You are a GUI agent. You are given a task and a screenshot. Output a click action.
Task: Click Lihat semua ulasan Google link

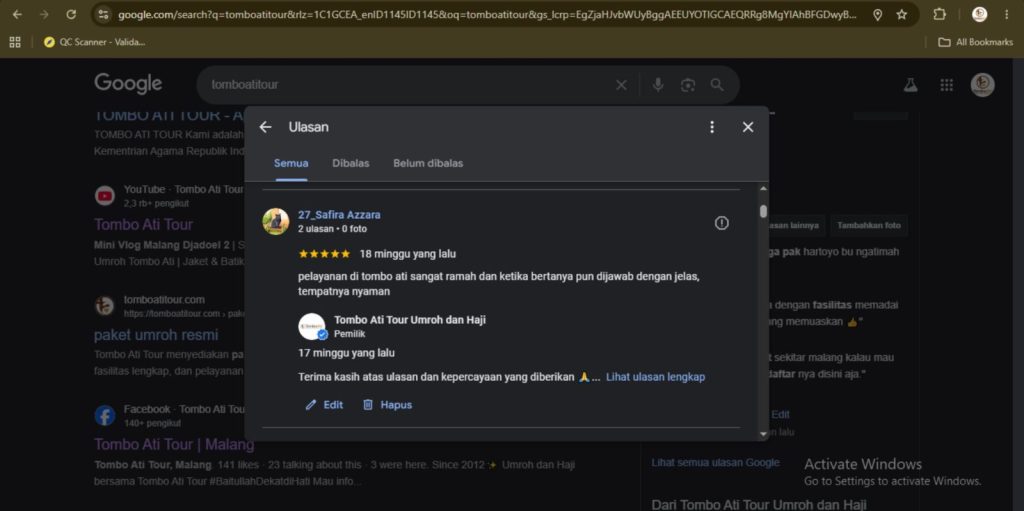[715, 463]
